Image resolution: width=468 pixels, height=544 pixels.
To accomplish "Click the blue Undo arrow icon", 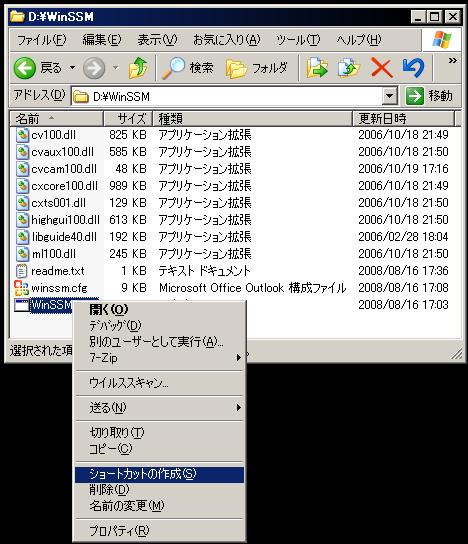I will pyautogui.click(x=413, y=68).
